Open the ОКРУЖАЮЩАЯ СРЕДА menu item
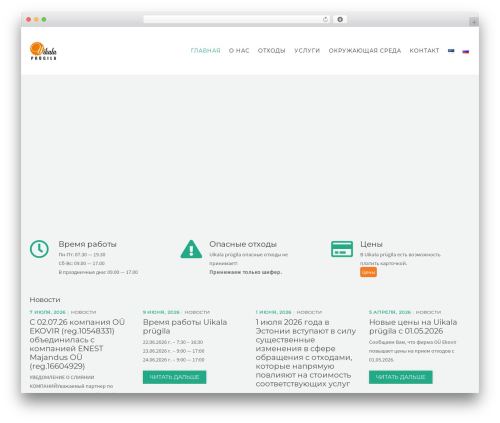Image resolution: width=500 pixels, height=423 pixels. (x=365, y=51)
